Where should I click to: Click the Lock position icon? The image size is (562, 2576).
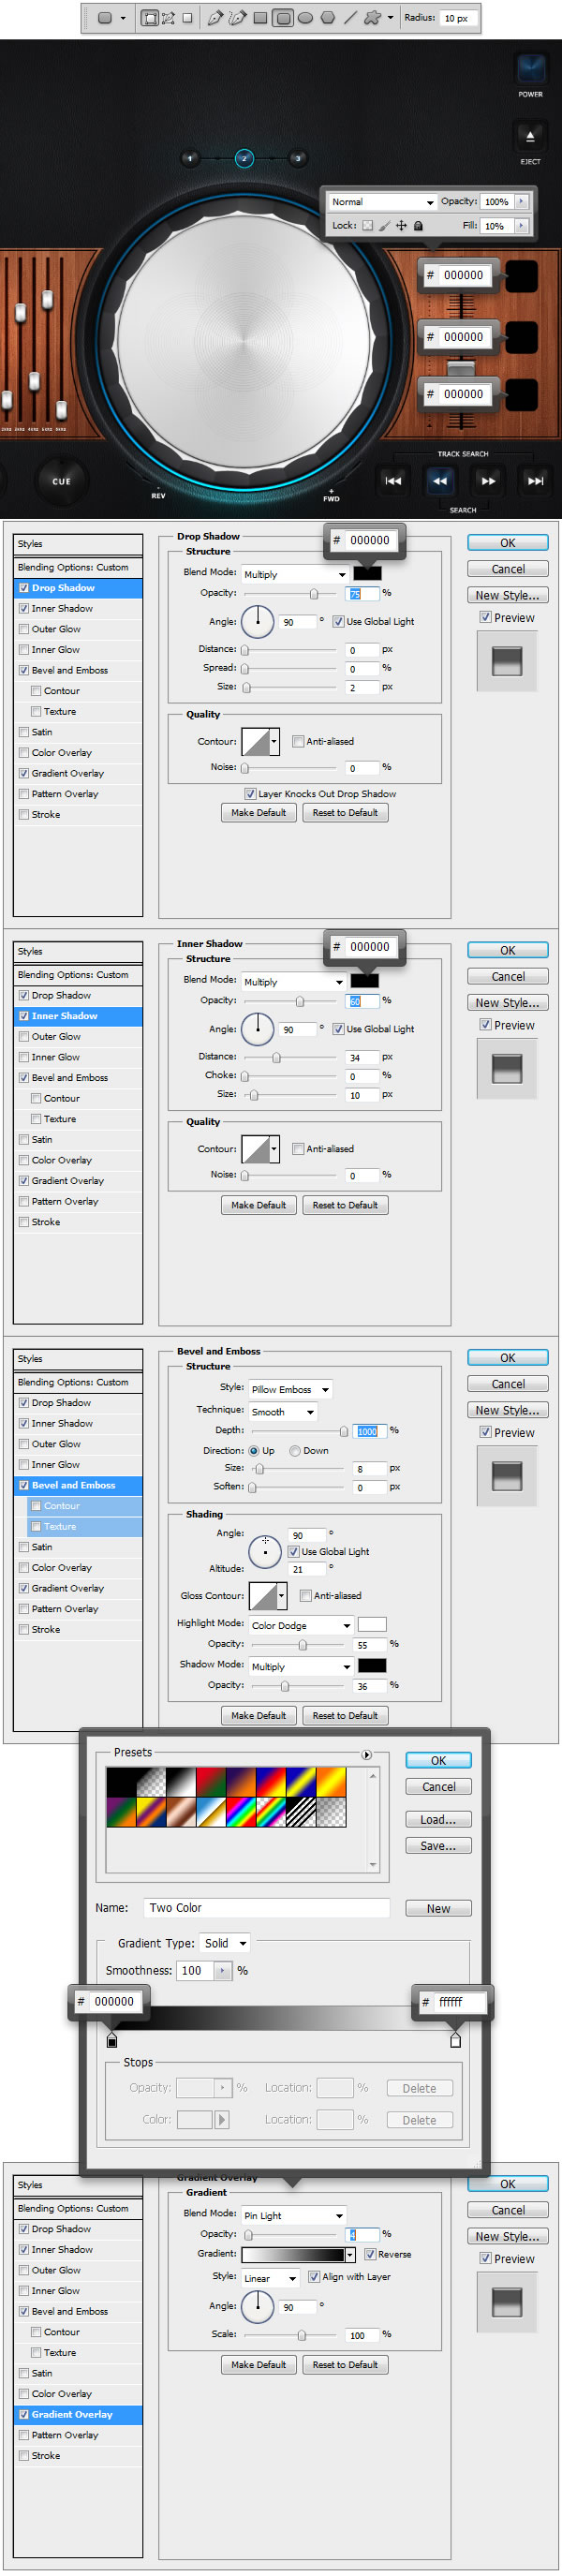[401, 226]
